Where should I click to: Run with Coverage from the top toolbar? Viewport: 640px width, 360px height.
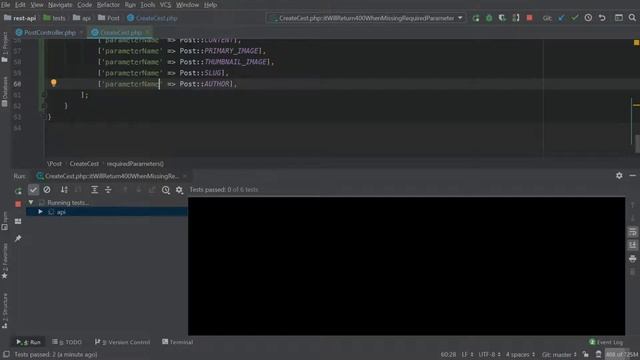502,18
